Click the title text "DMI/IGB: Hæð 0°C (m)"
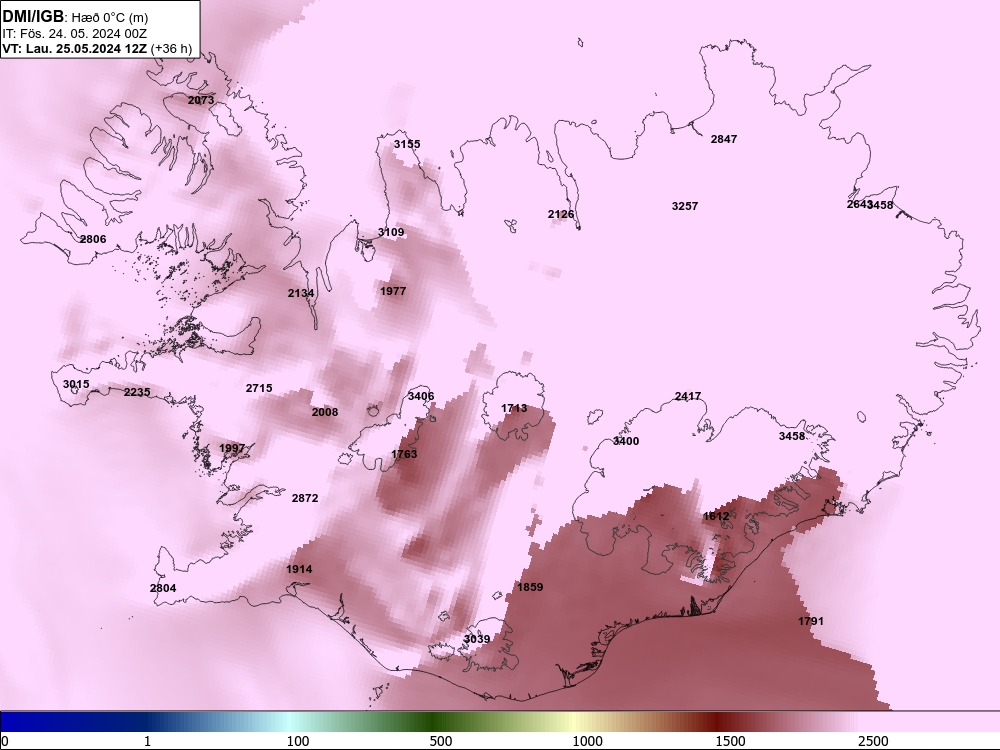The width and height of the screenshot is (1000, 750). (76, 17)
